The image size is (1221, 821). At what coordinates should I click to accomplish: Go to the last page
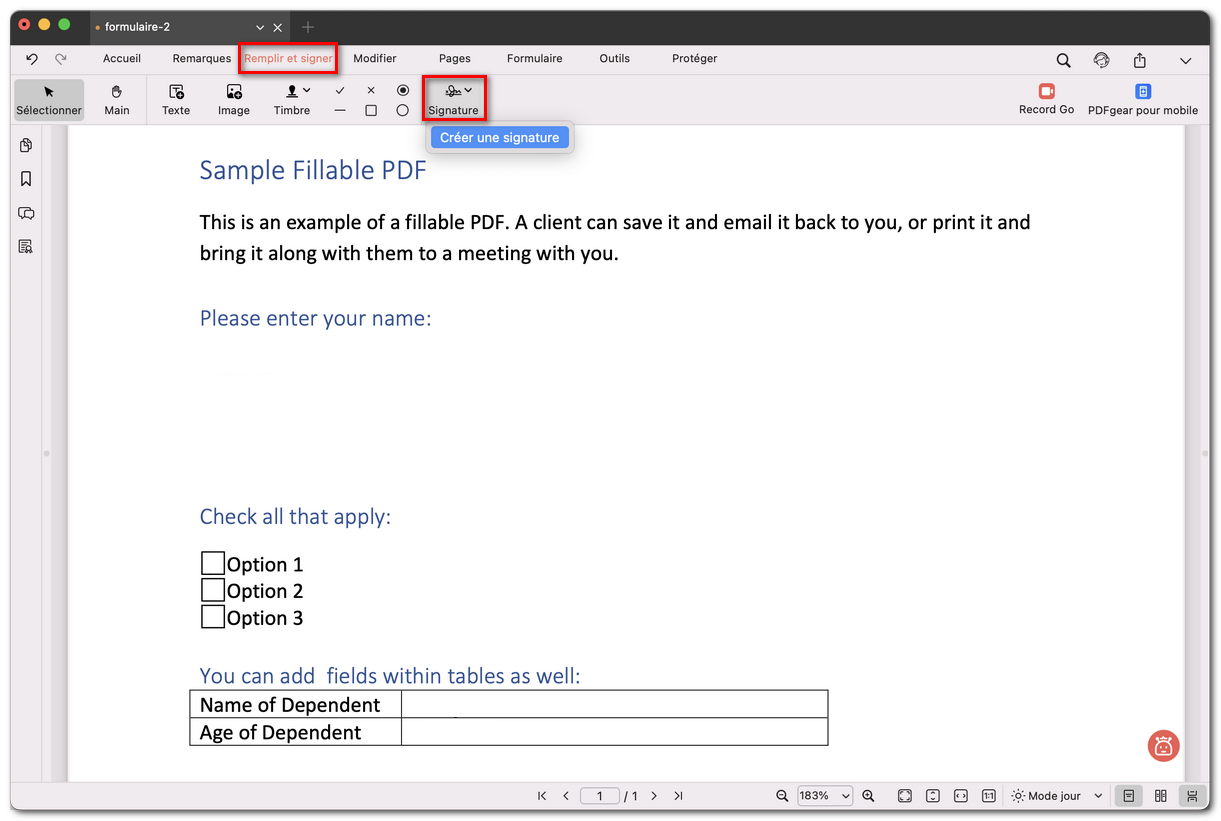(x=678, y=796)
